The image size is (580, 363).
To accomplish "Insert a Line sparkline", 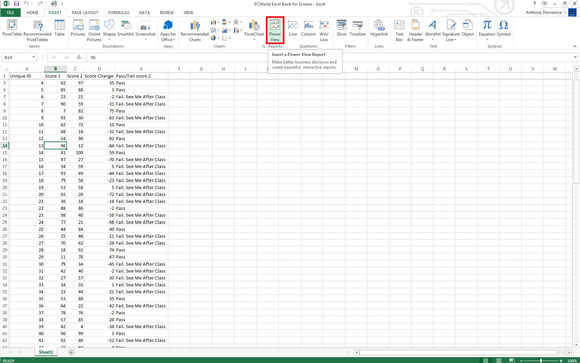I will click(x=293, y=28).
